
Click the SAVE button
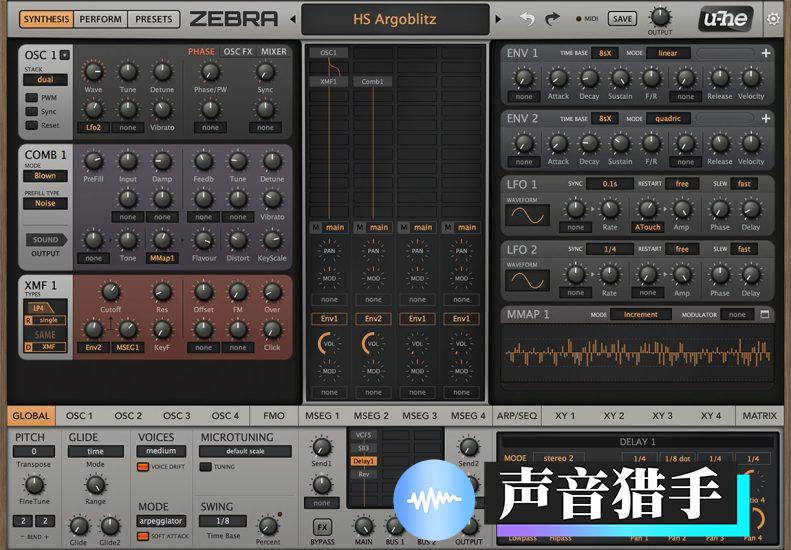[x=622, y=19]
